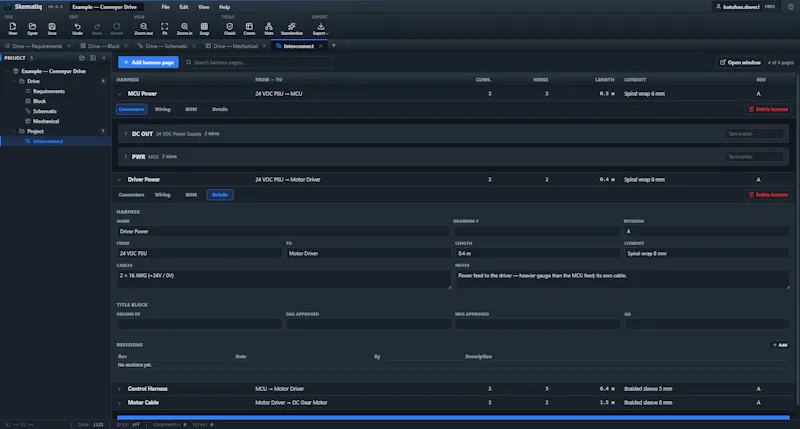Open the PWR Termination dropdown
The width and height of the screenshot is (800, 429).
point(754,157)
